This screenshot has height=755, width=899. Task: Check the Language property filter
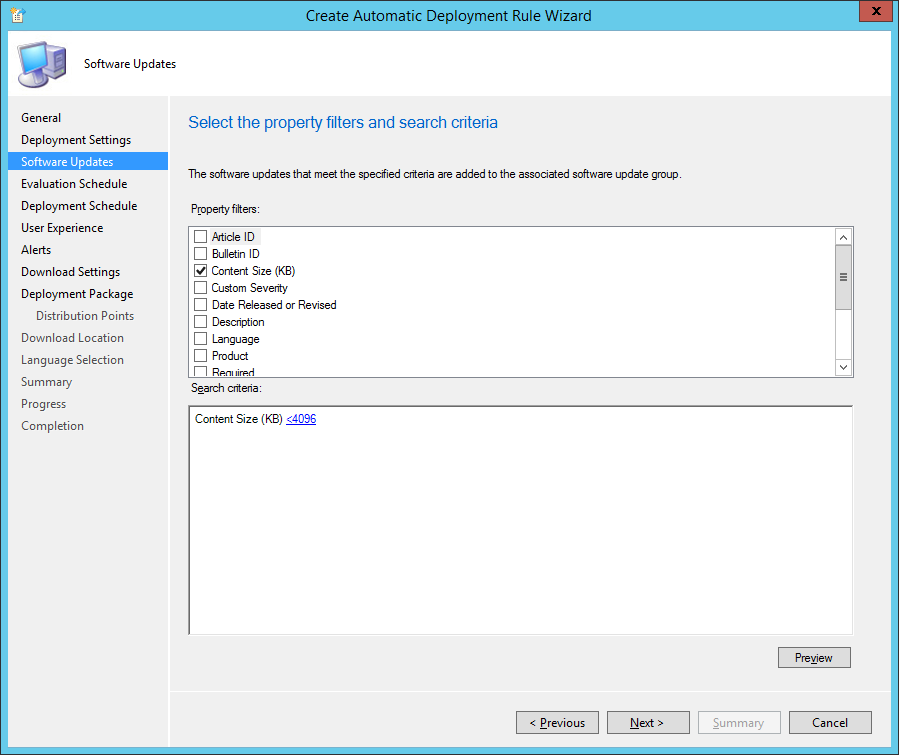point(200,339)
